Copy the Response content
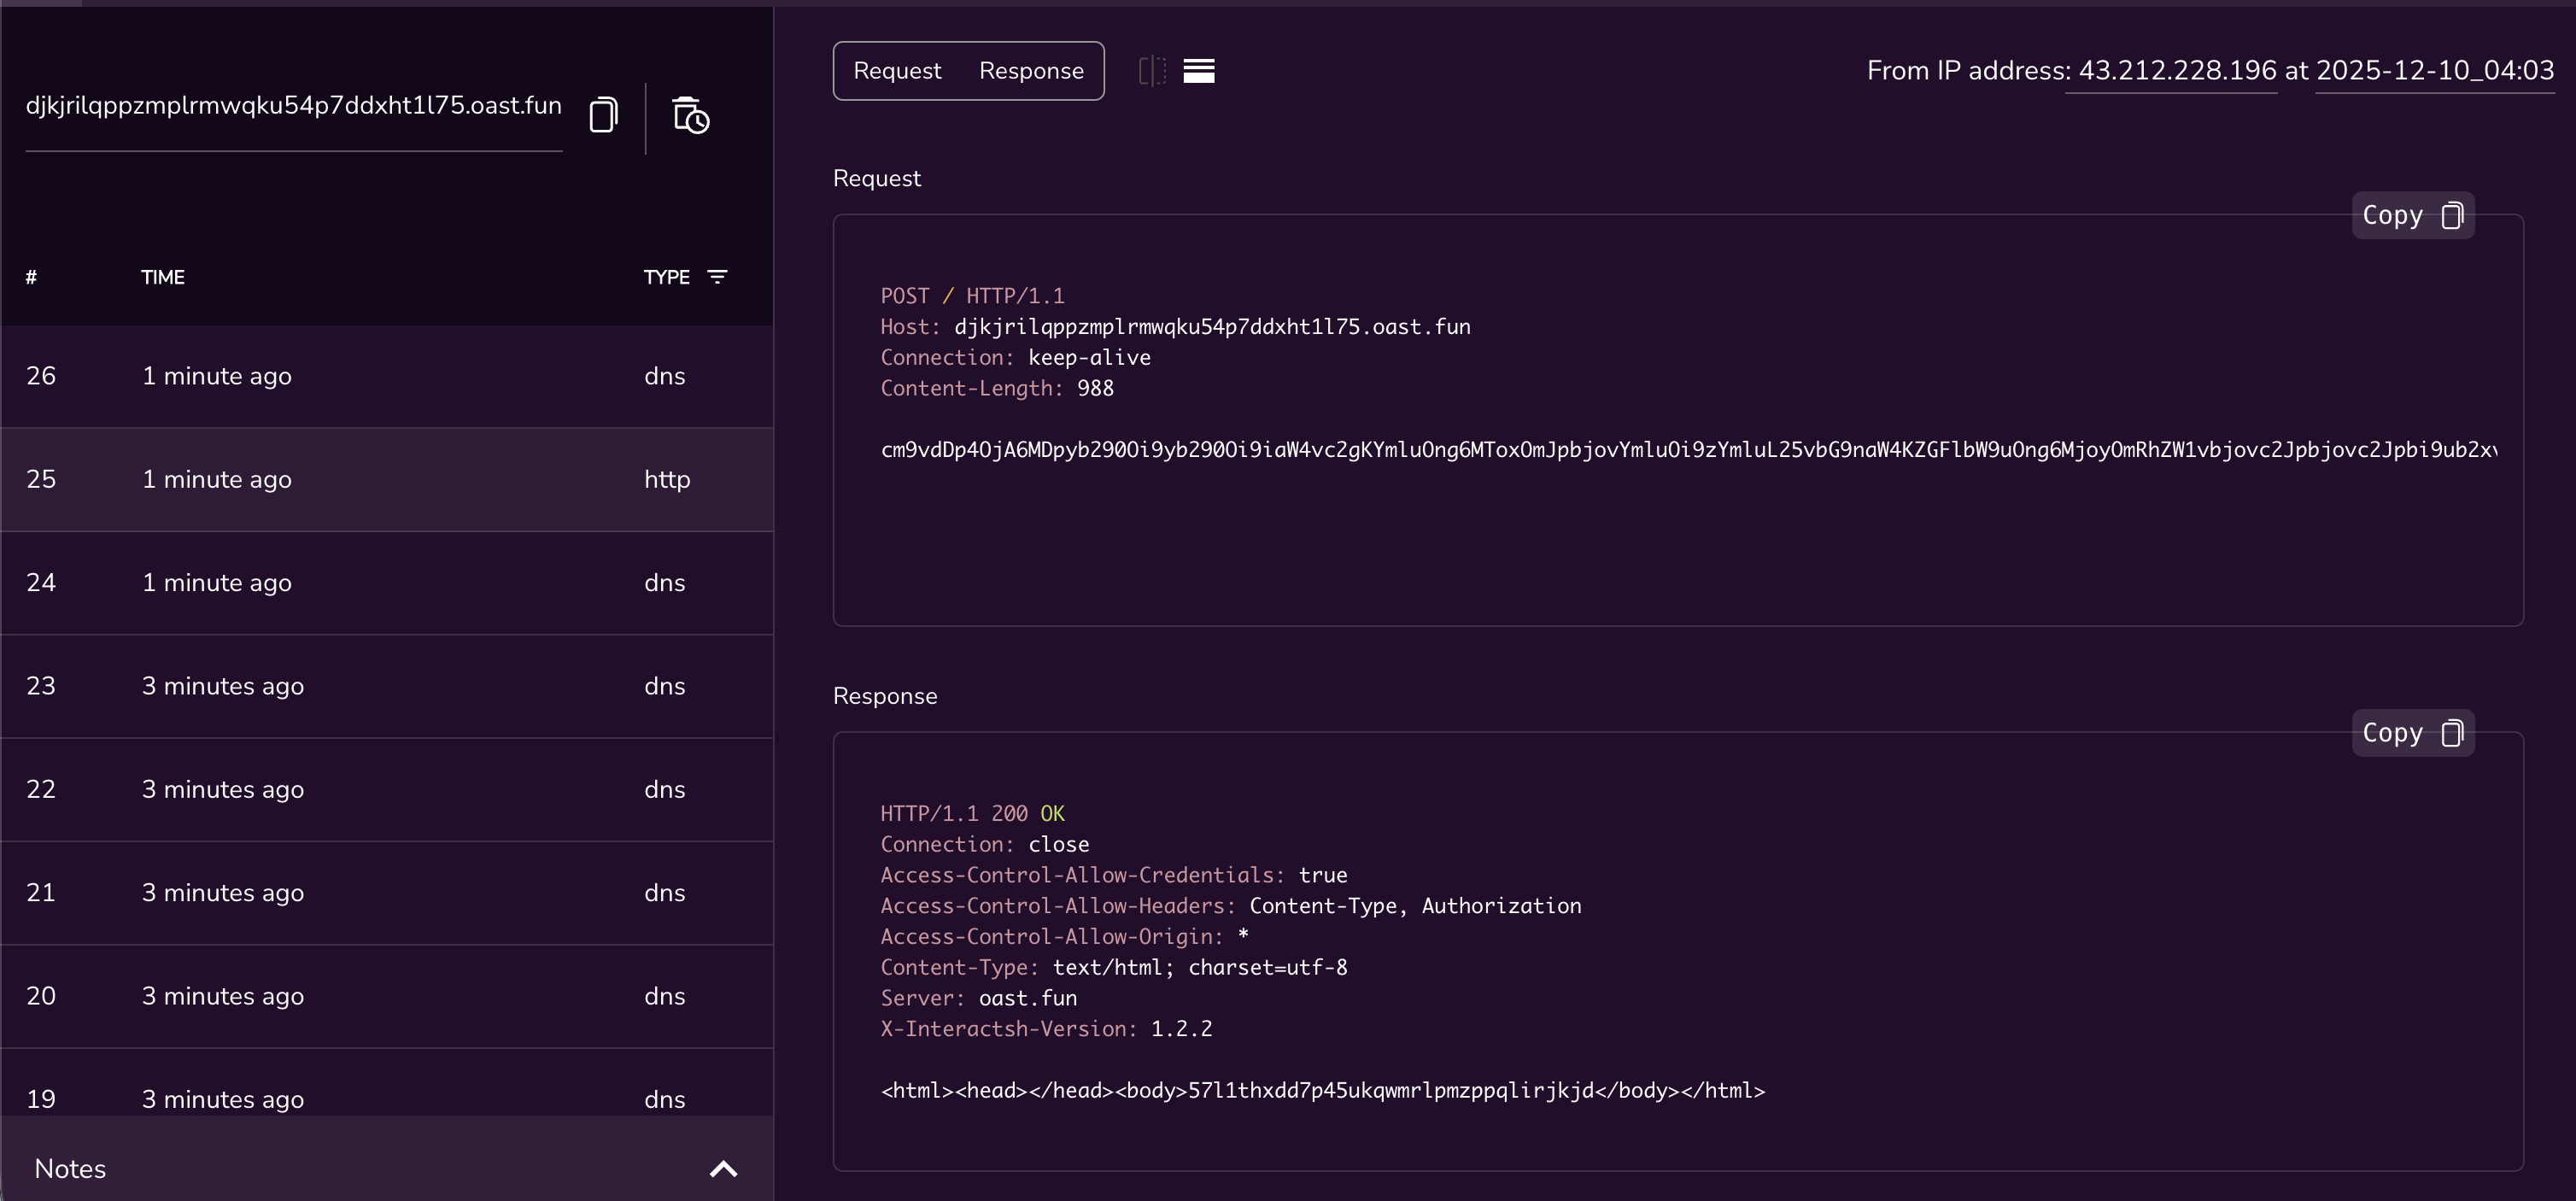The width and height of the screenshot is (2576, 1201). click(x=2412, y=733)
